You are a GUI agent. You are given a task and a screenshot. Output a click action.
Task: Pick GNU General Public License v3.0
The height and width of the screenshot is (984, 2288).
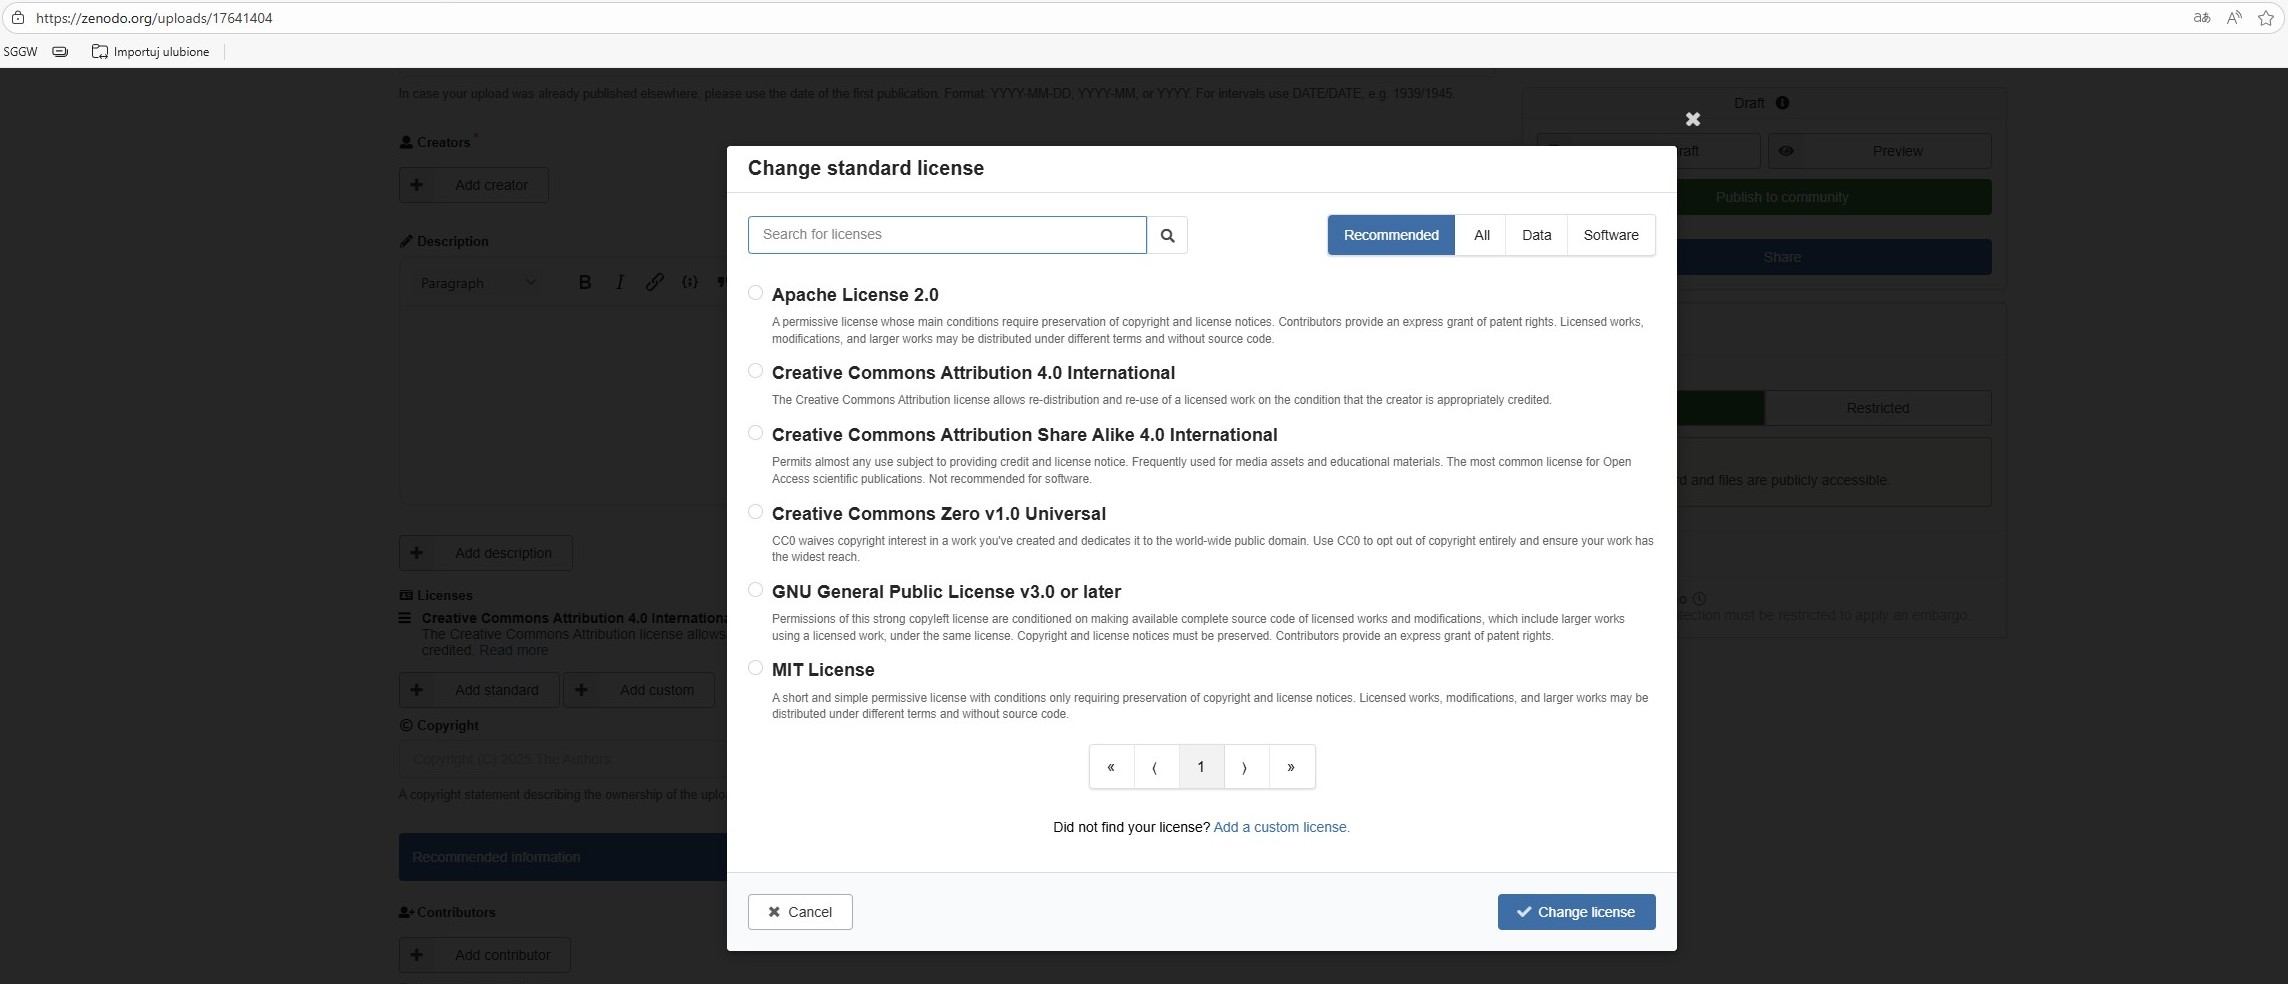(755, 590)
